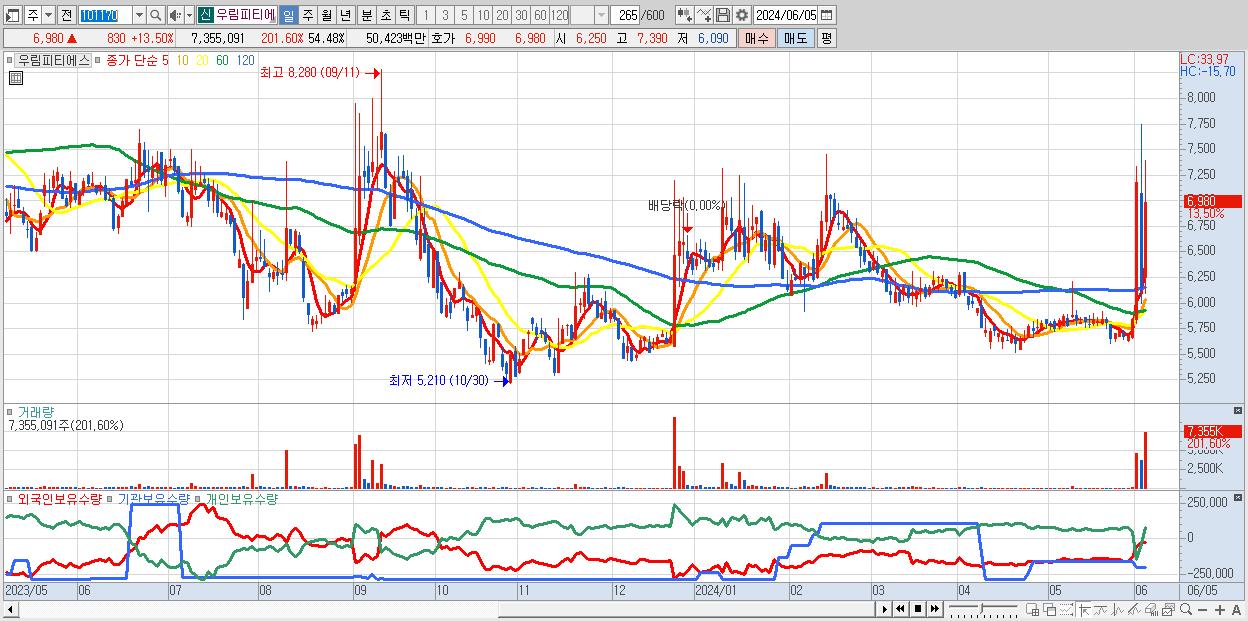
Task: Switch to the 년 (yearly) period tab
Action: [345, 16]
